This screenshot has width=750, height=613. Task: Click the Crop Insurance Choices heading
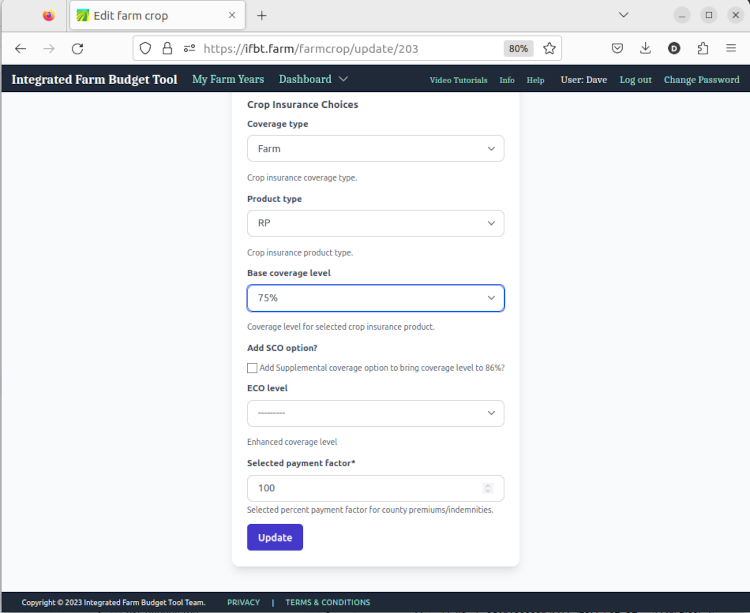(303, 105)
